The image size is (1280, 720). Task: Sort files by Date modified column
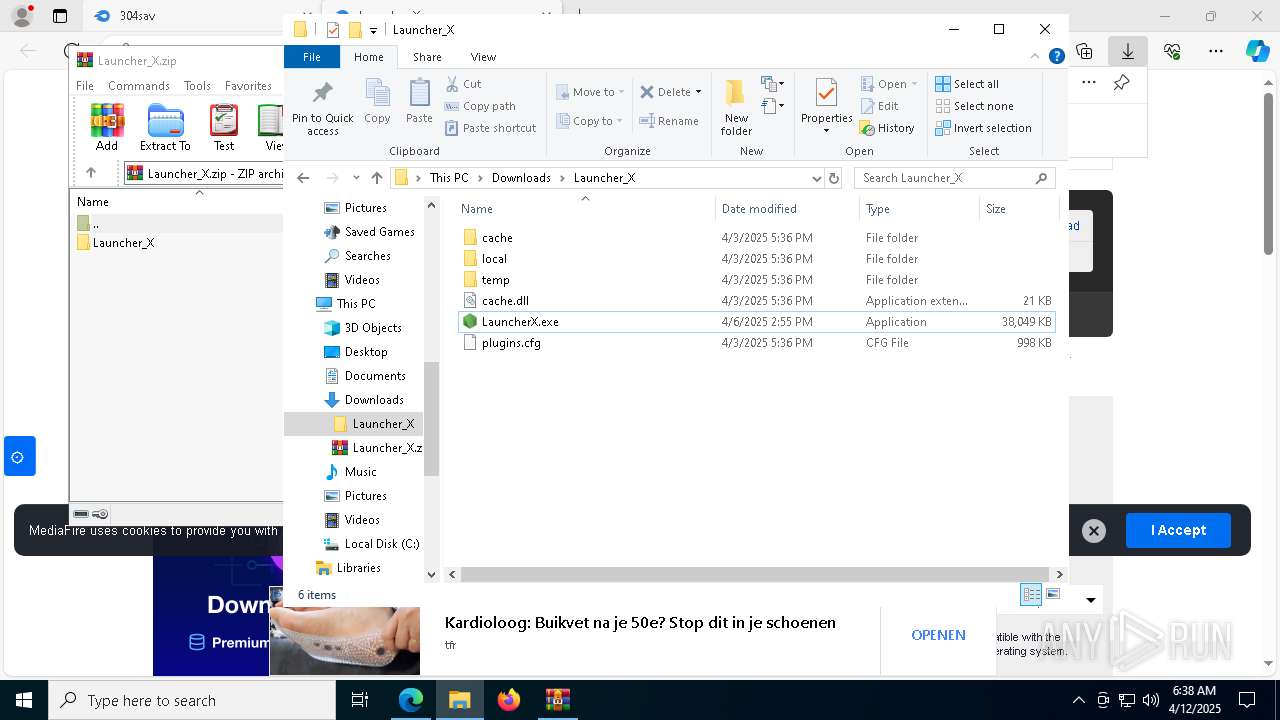(787, 209)
